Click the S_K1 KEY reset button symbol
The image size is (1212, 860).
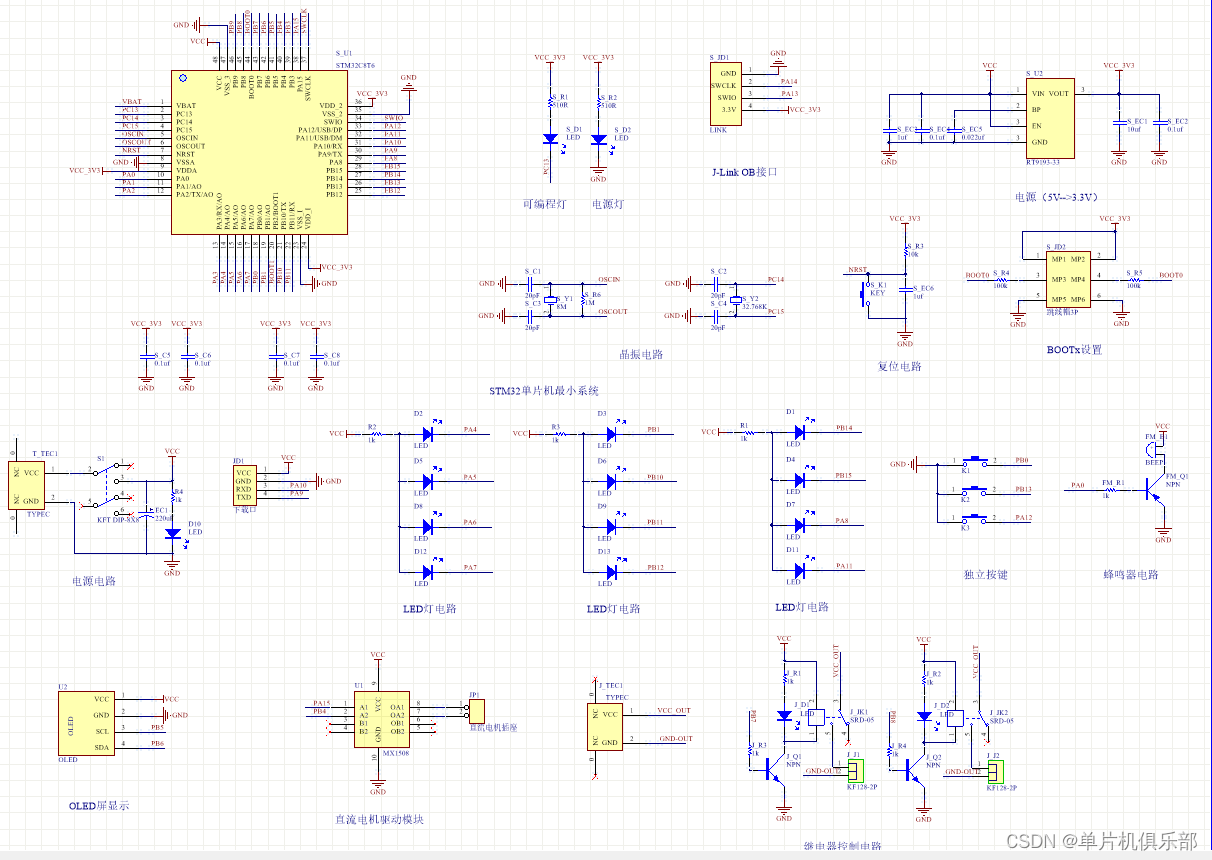[865, 293]
